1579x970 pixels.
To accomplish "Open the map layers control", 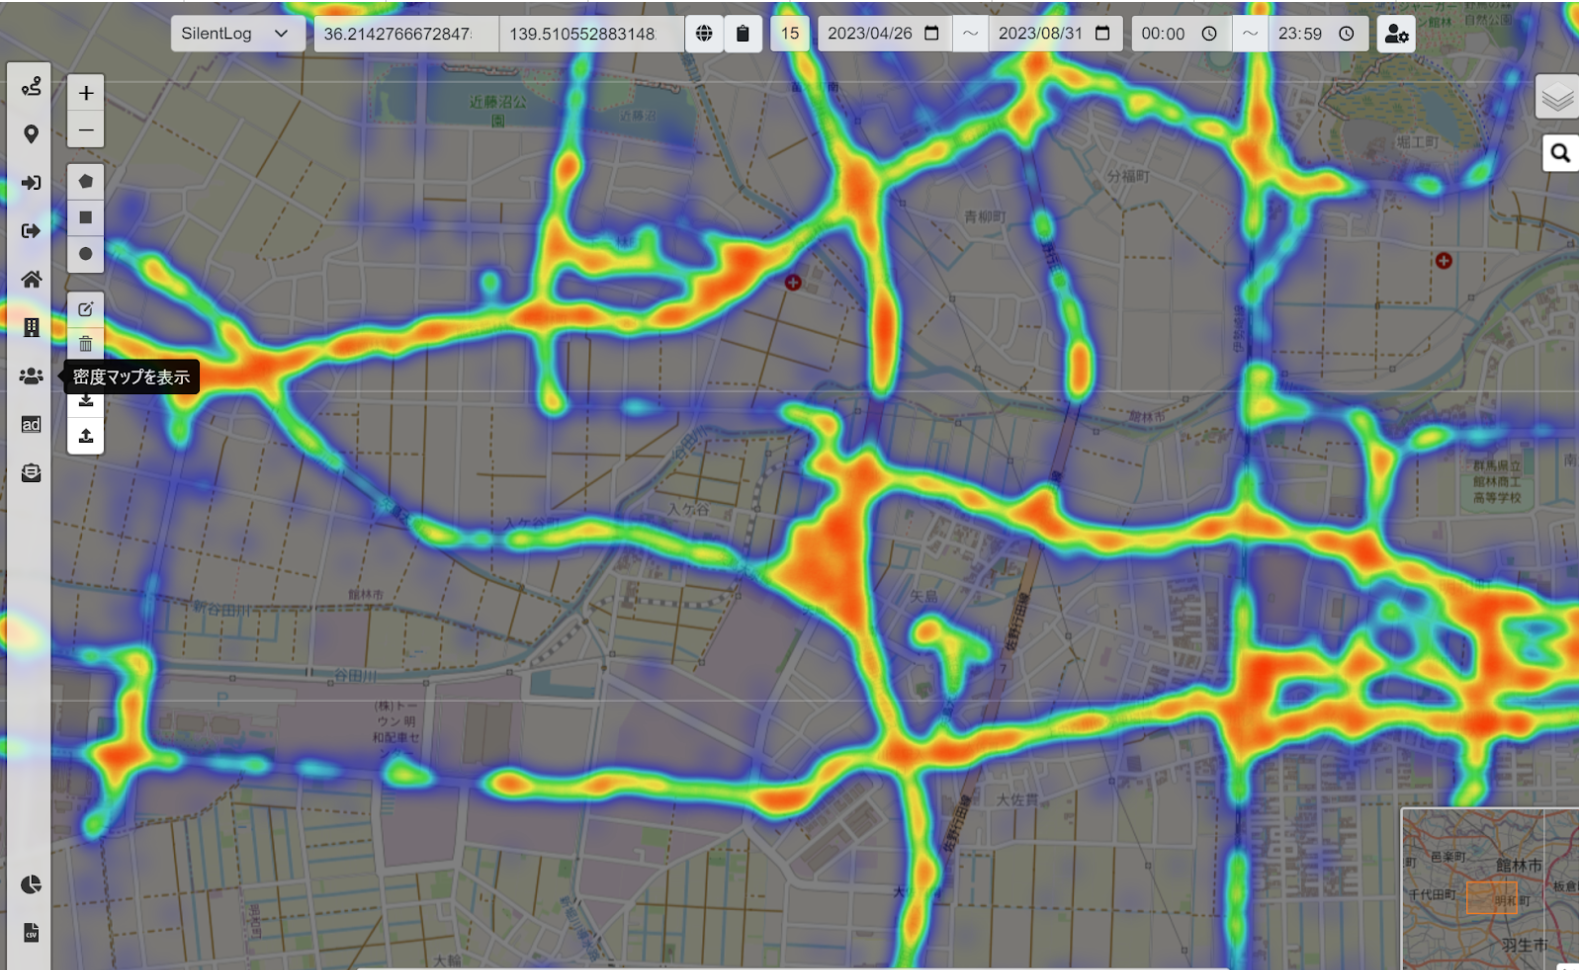I will 1557,98.
